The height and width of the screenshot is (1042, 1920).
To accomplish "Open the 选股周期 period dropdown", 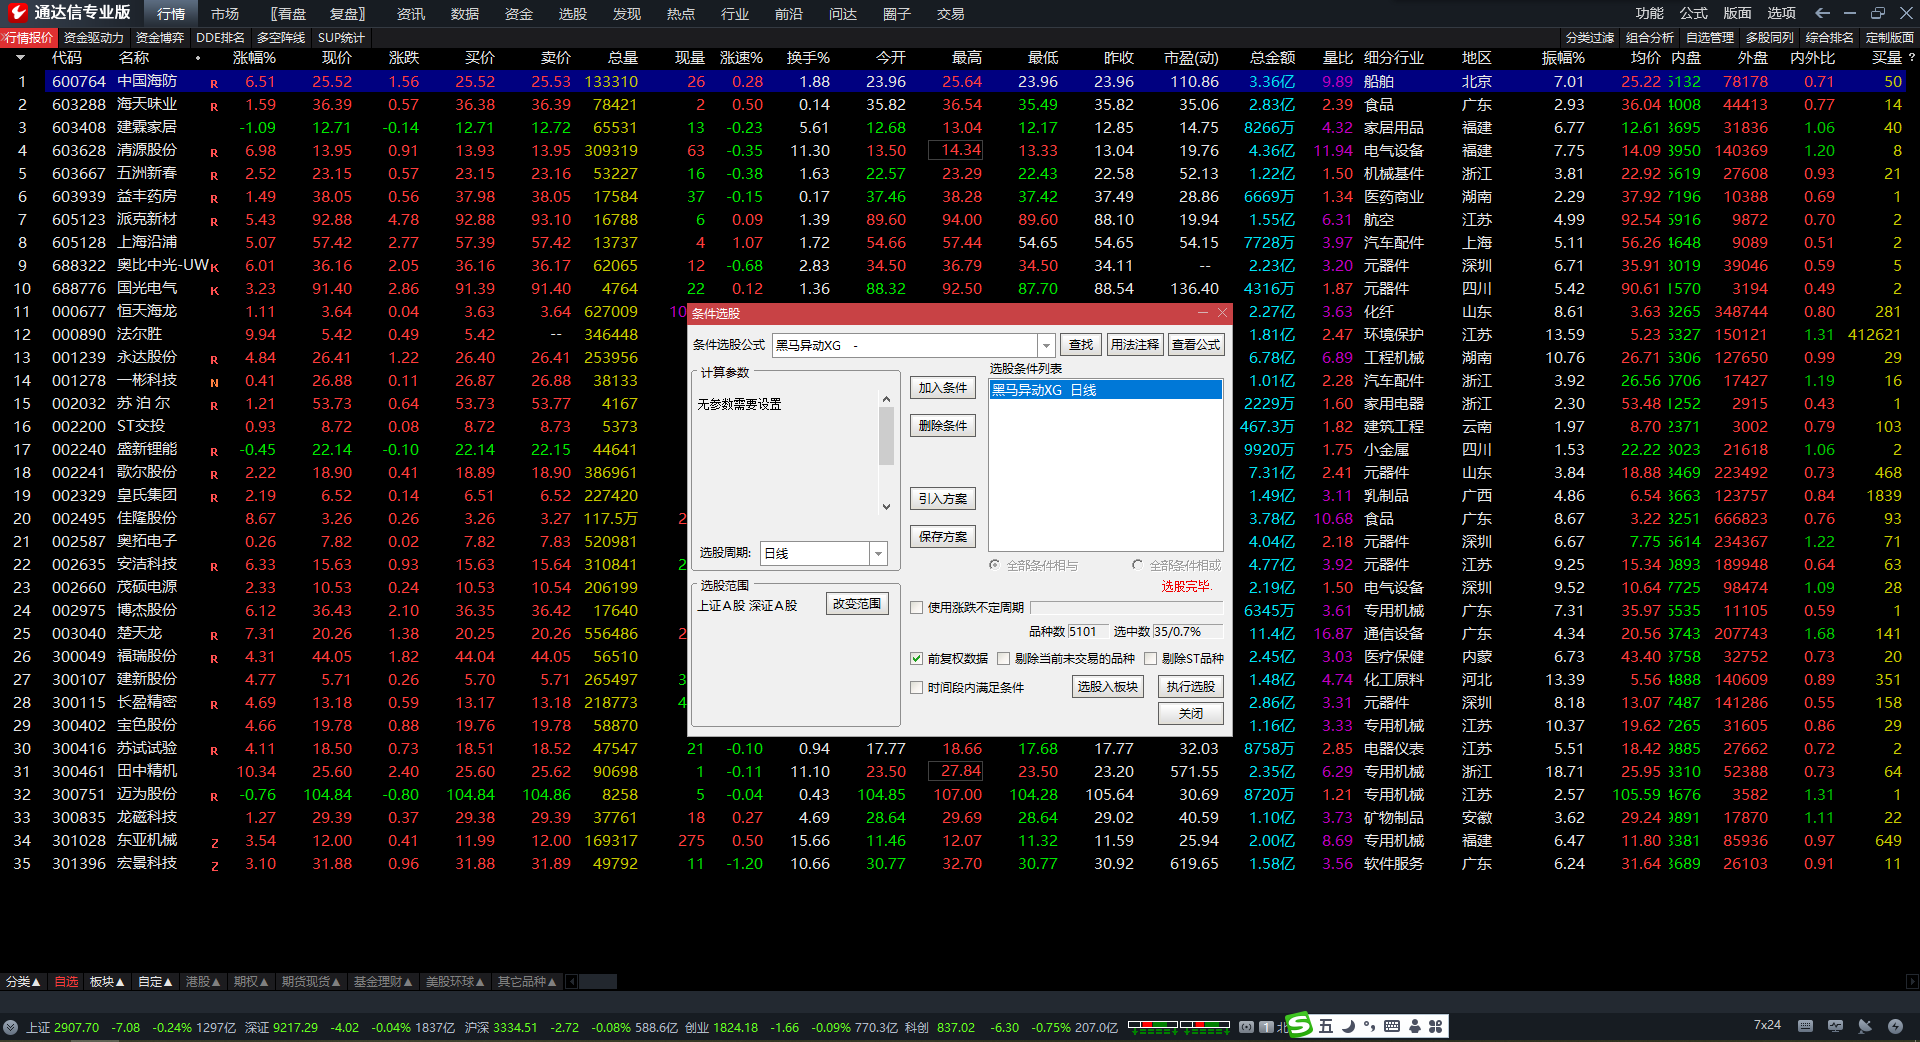I will [878, 553].
